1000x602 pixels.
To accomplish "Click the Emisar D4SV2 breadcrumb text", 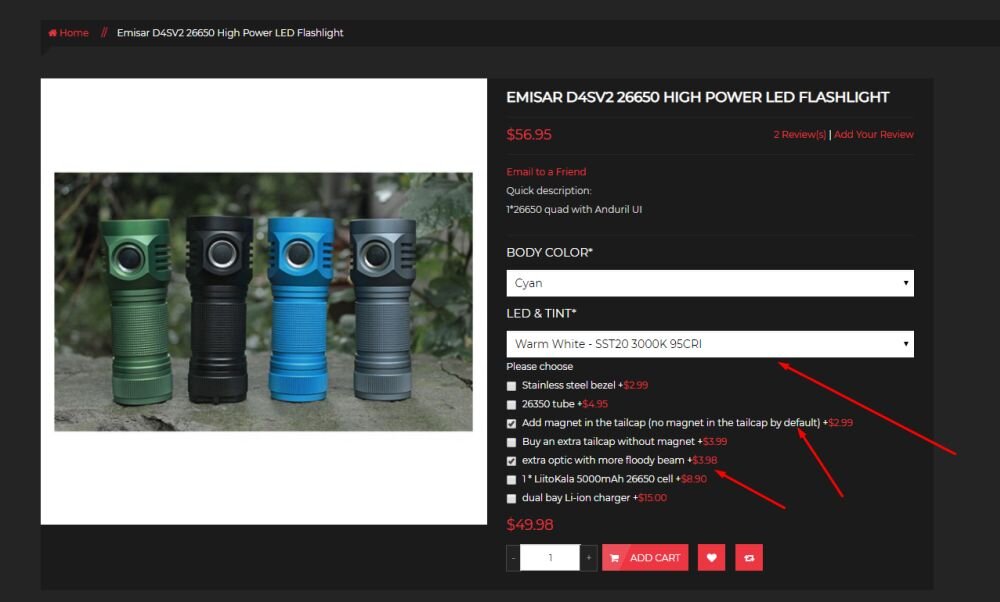I will click(x=230, y=33).
